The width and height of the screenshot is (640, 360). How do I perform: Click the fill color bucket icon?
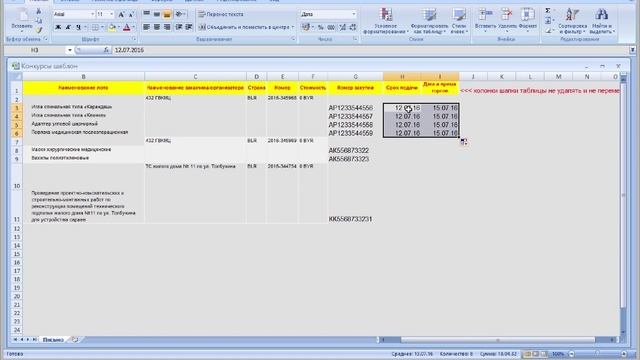pyautogui.click(x=112, y=27)
